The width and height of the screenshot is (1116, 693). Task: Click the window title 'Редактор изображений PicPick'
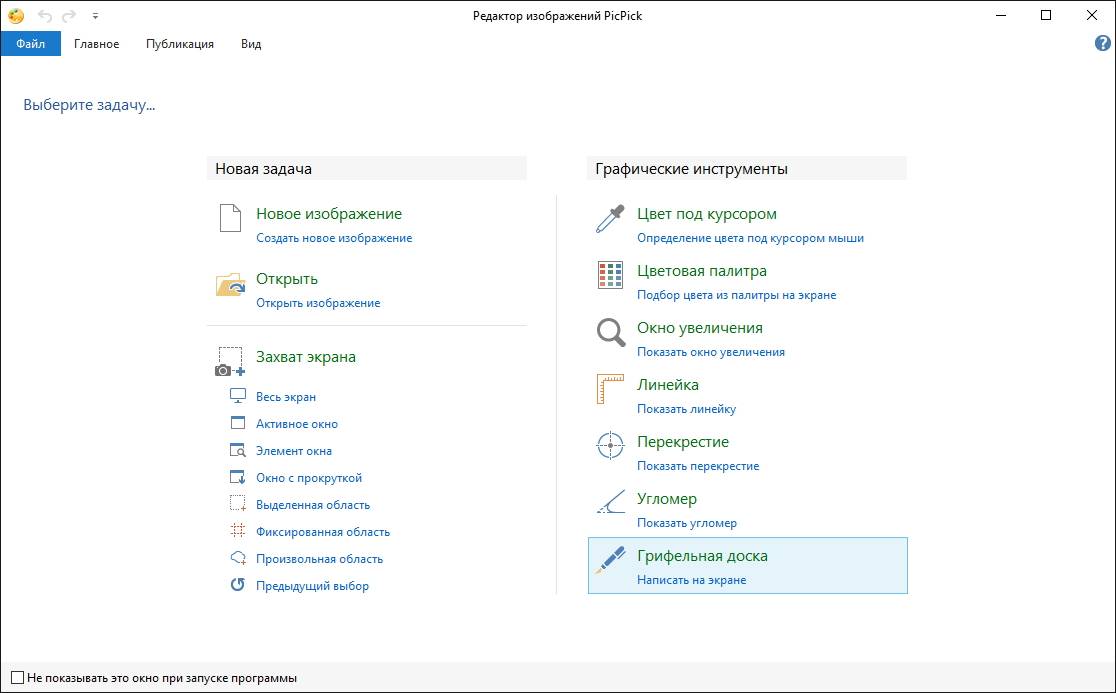557,16
